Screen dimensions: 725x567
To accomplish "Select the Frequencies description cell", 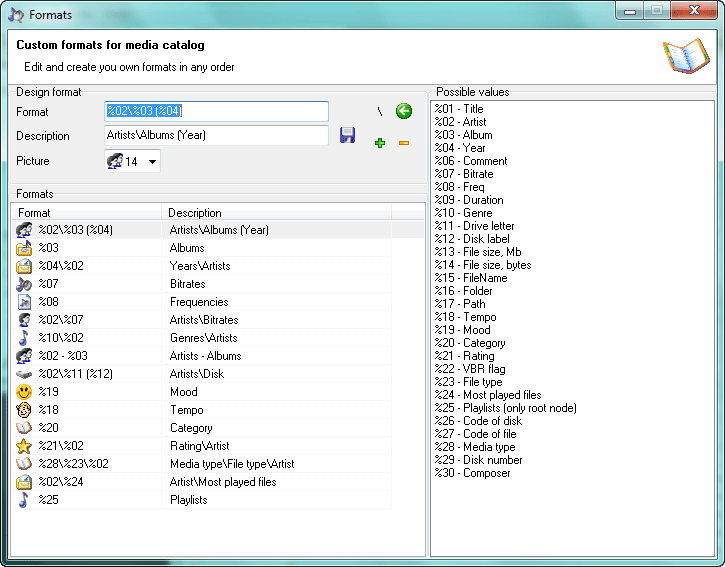I will coord(199,302).
